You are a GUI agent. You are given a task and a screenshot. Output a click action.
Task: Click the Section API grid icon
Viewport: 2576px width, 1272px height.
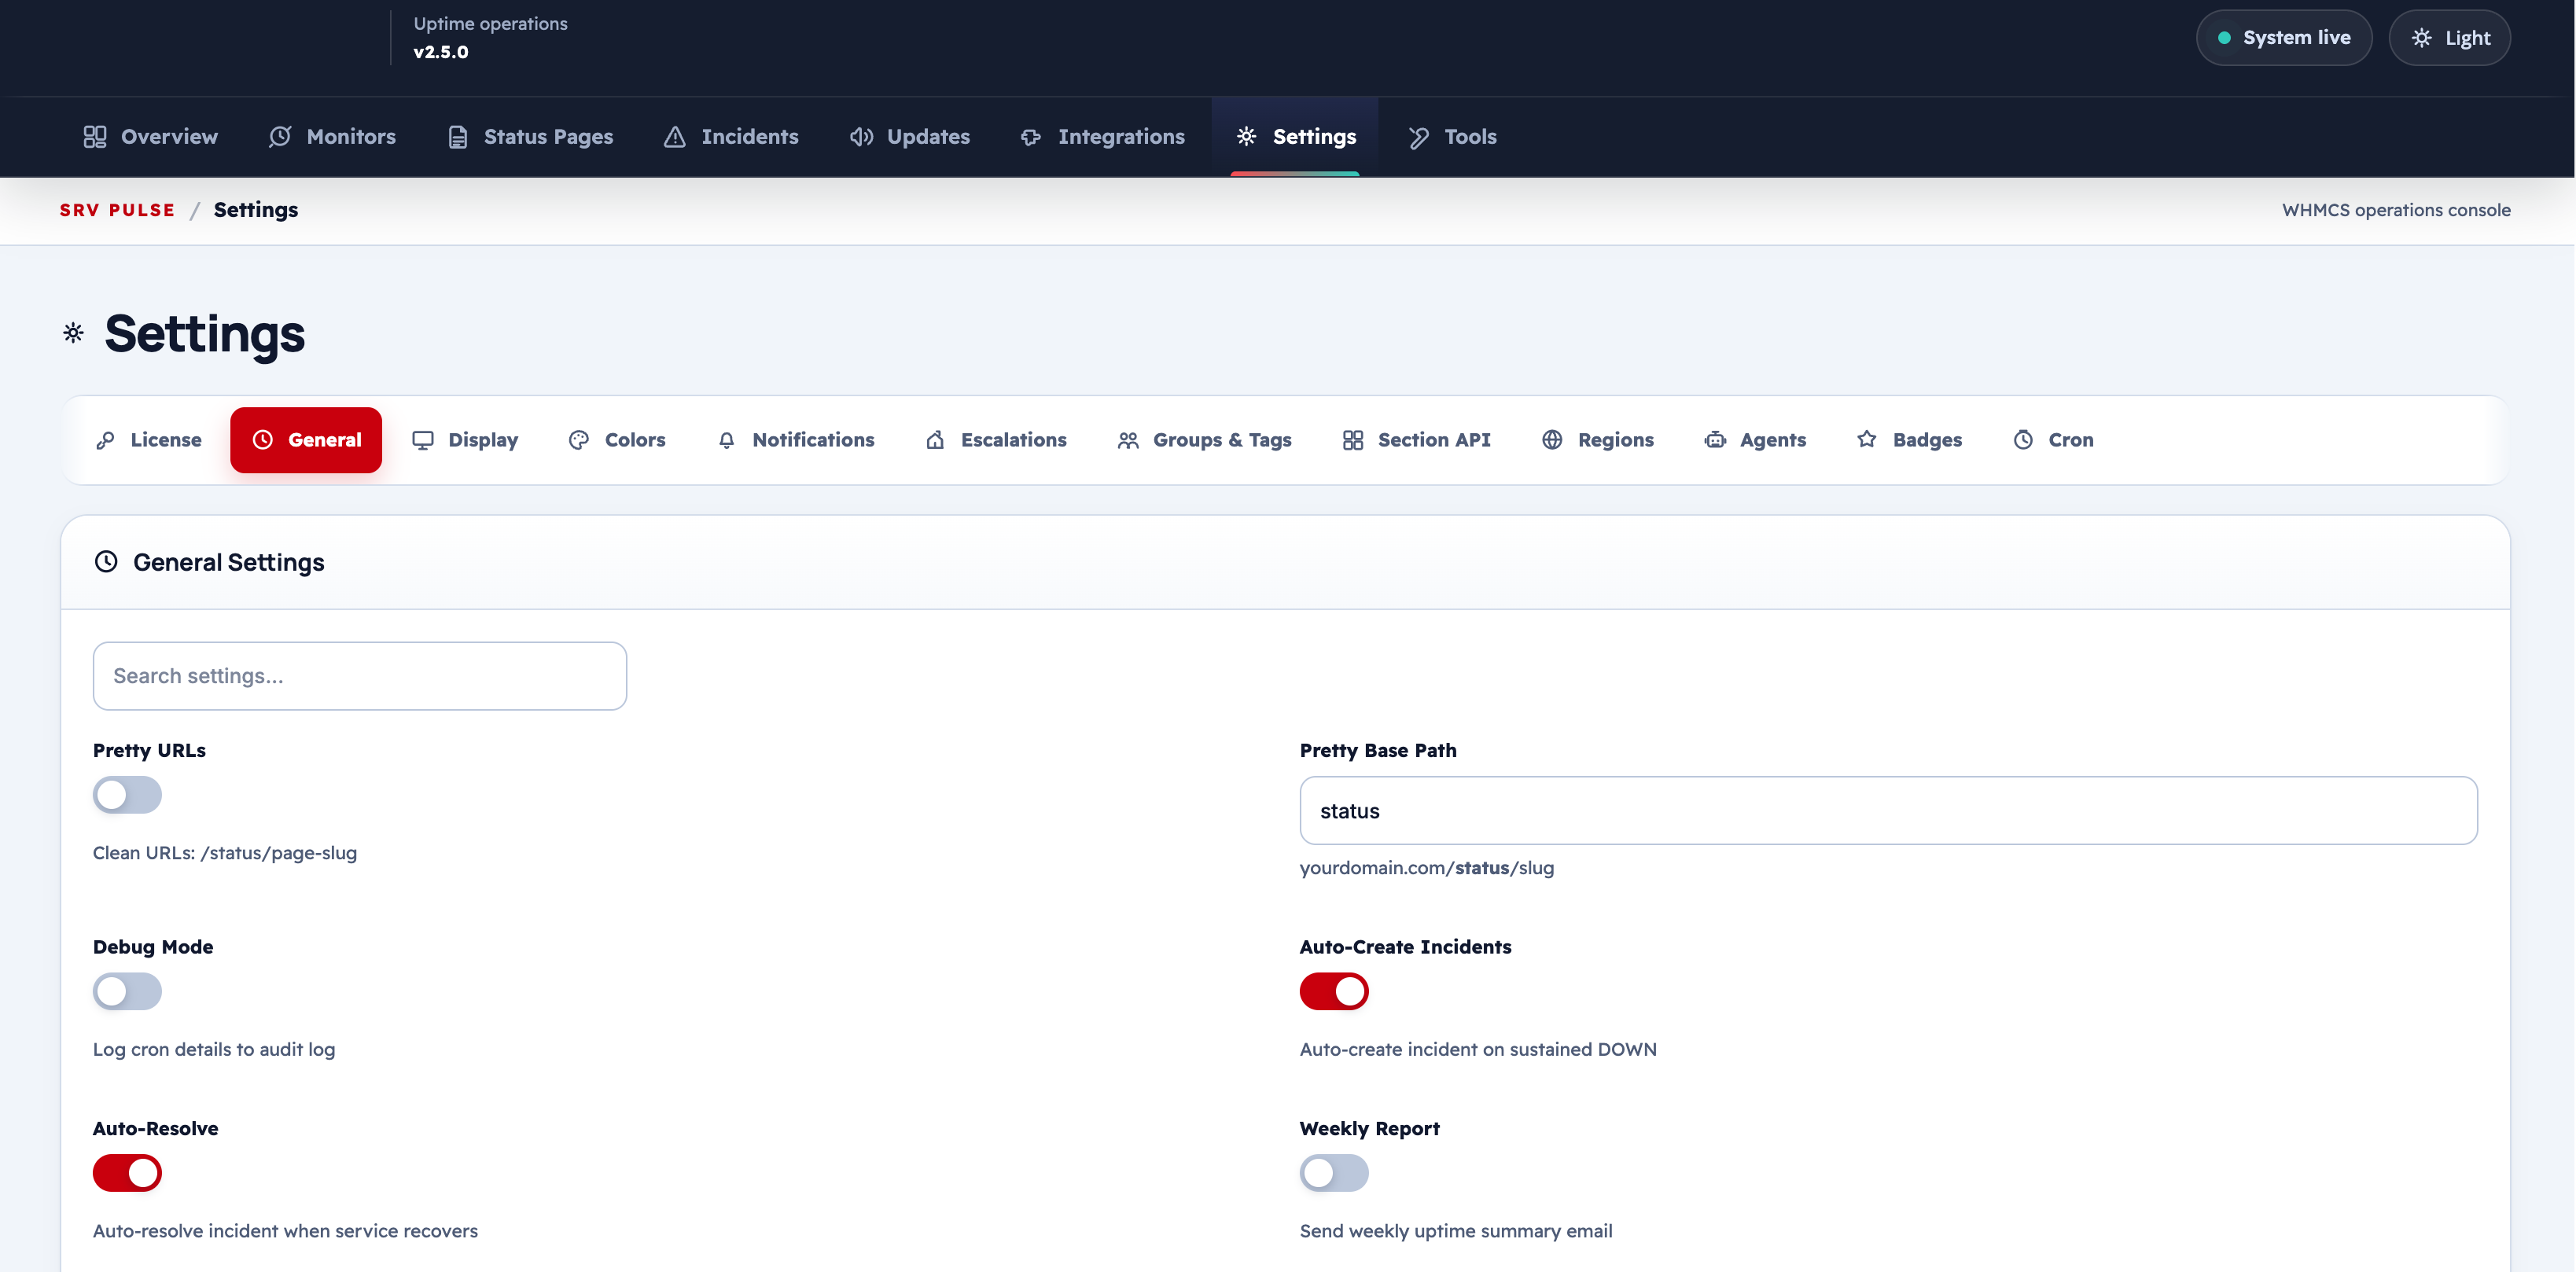1353,440
